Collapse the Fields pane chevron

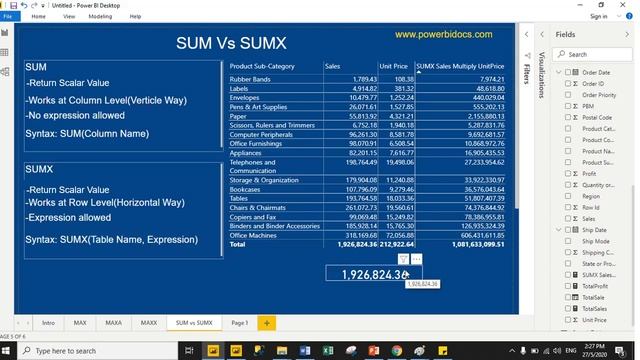(x=627, y=35)
